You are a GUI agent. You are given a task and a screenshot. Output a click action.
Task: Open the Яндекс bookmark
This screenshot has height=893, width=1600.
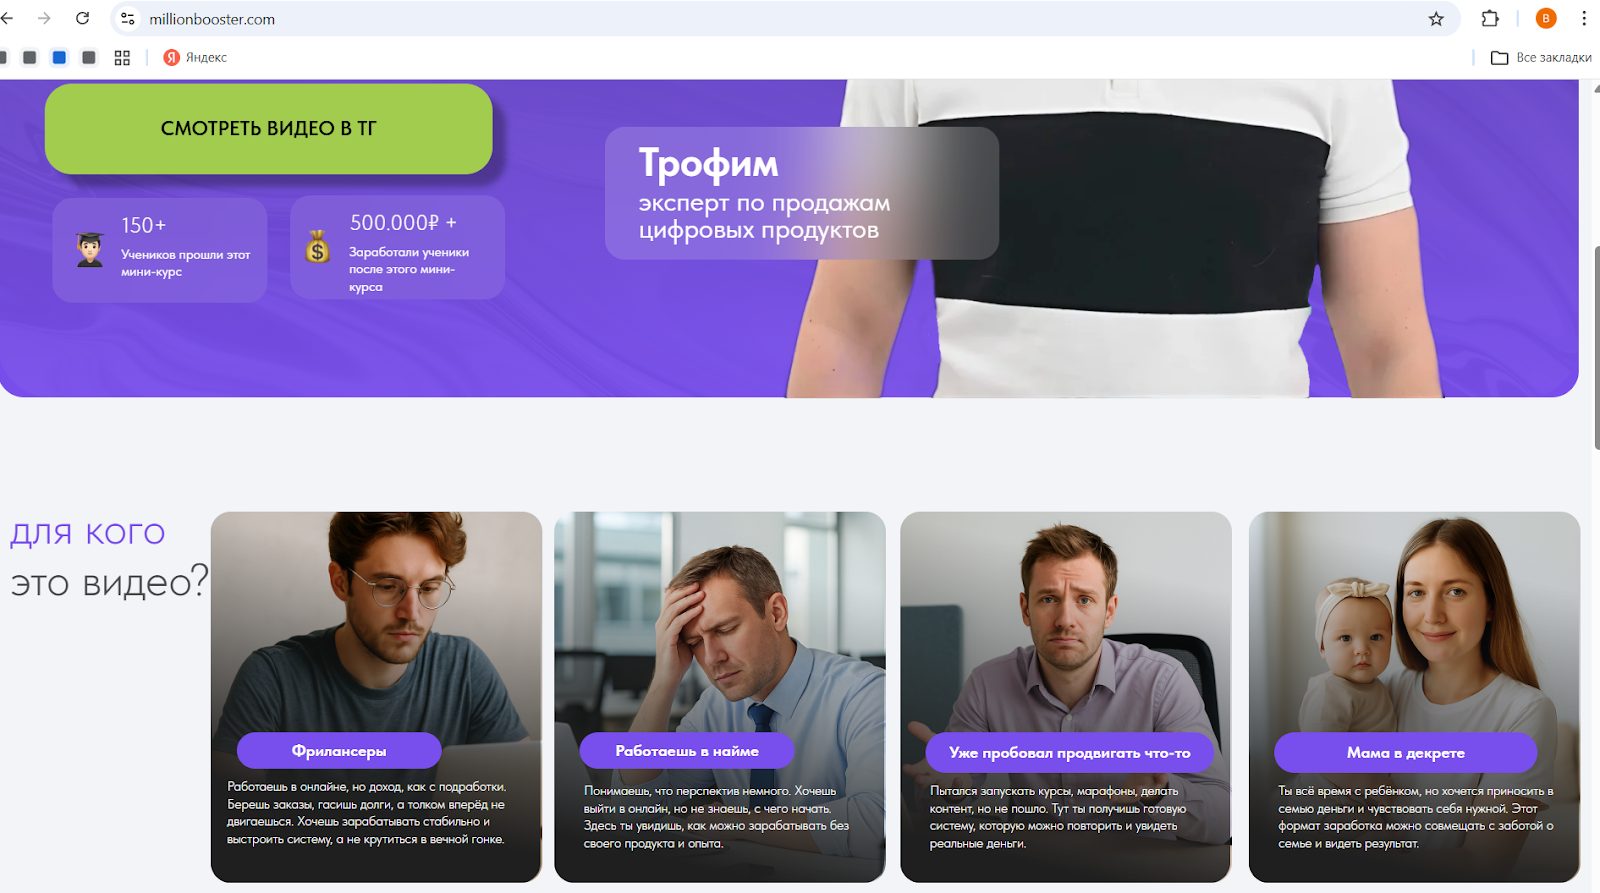(196, 58)
